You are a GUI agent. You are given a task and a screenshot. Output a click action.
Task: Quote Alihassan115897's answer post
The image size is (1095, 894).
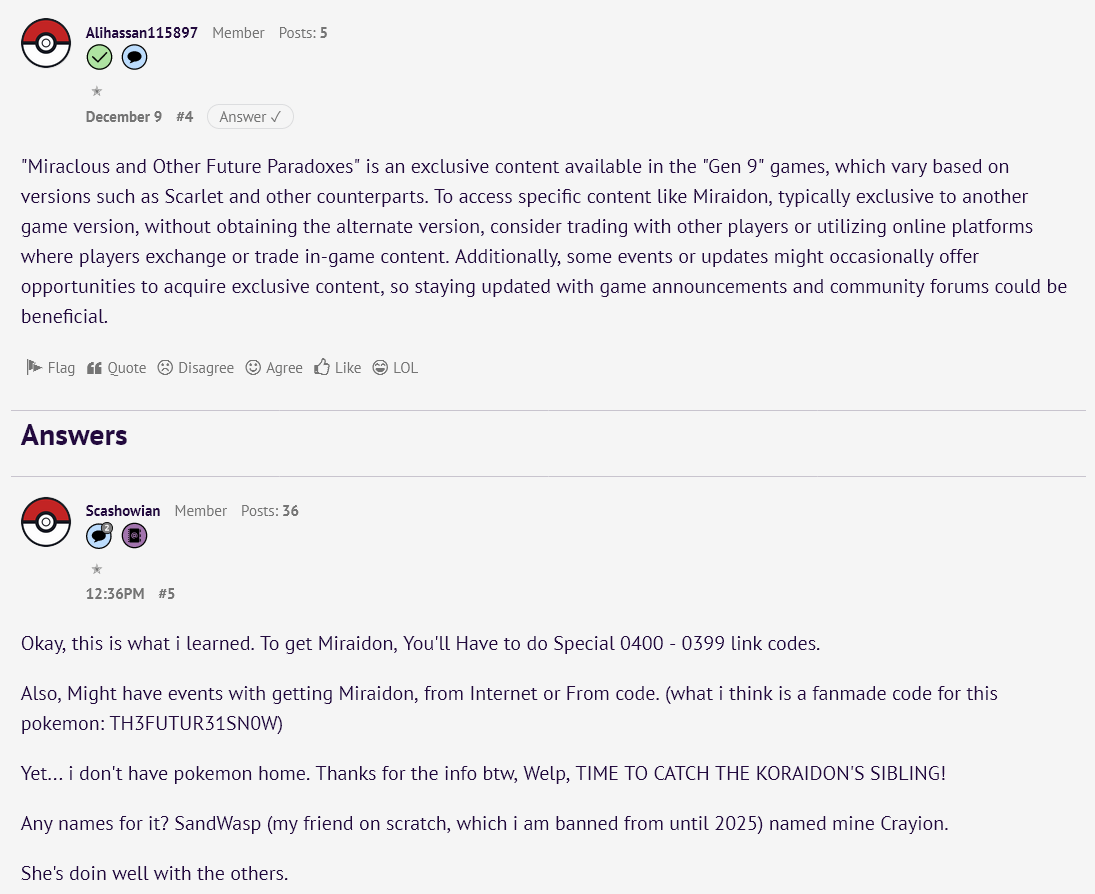pyautogui.click(x=116, y=367)
